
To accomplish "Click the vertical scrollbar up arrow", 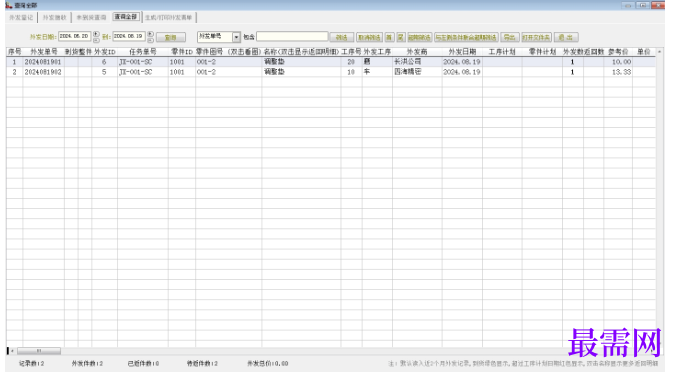I will (659, 52).
